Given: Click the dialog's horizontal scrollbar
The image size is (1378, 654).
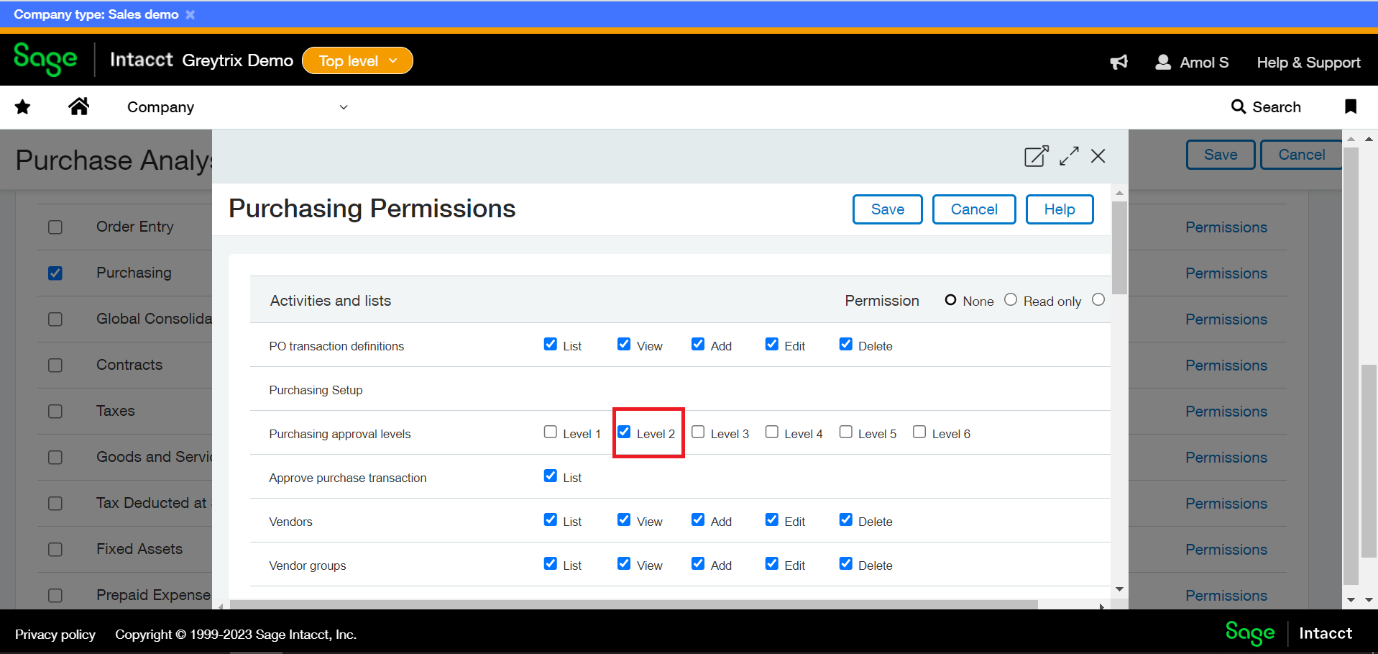Looking at the screenshot, I should (x=633, y=605).
